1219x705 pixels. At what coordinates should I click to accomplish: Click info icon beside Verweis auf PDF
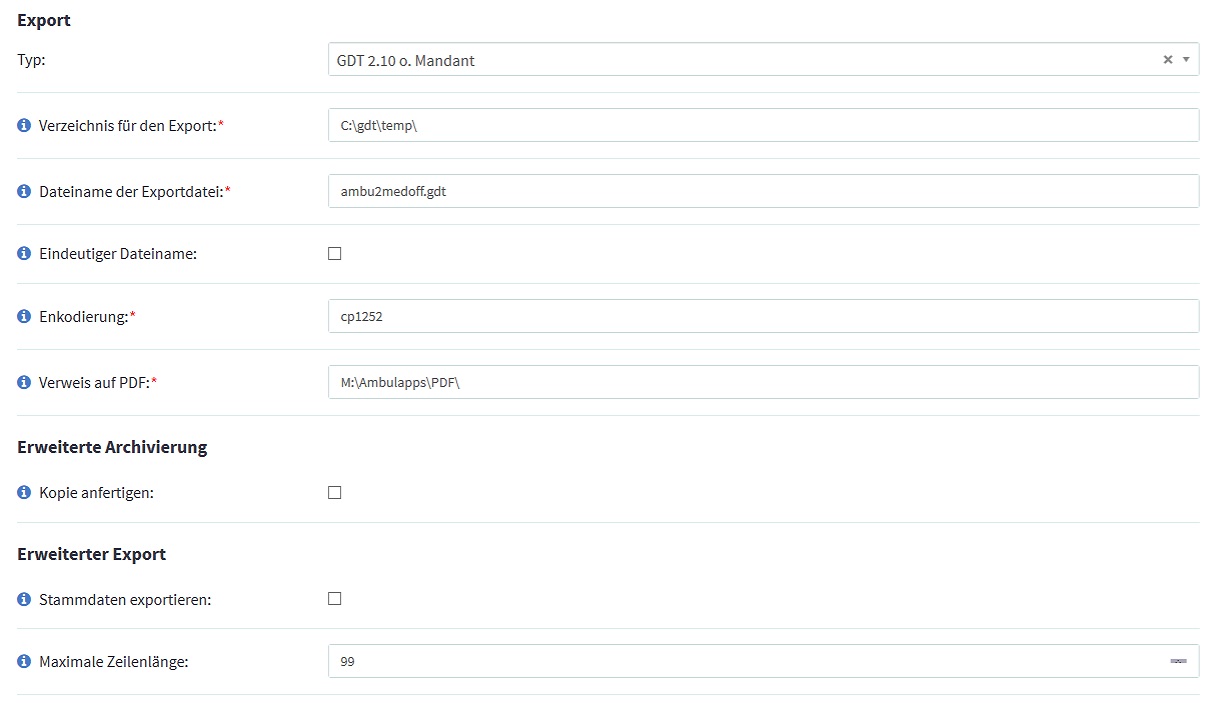(x=24, y=382)
